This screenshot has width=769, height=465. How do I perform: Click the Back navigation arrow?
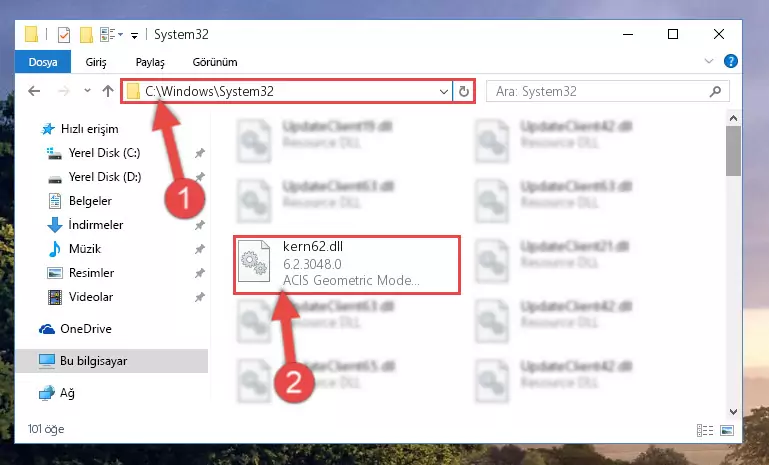click(34, 91)
